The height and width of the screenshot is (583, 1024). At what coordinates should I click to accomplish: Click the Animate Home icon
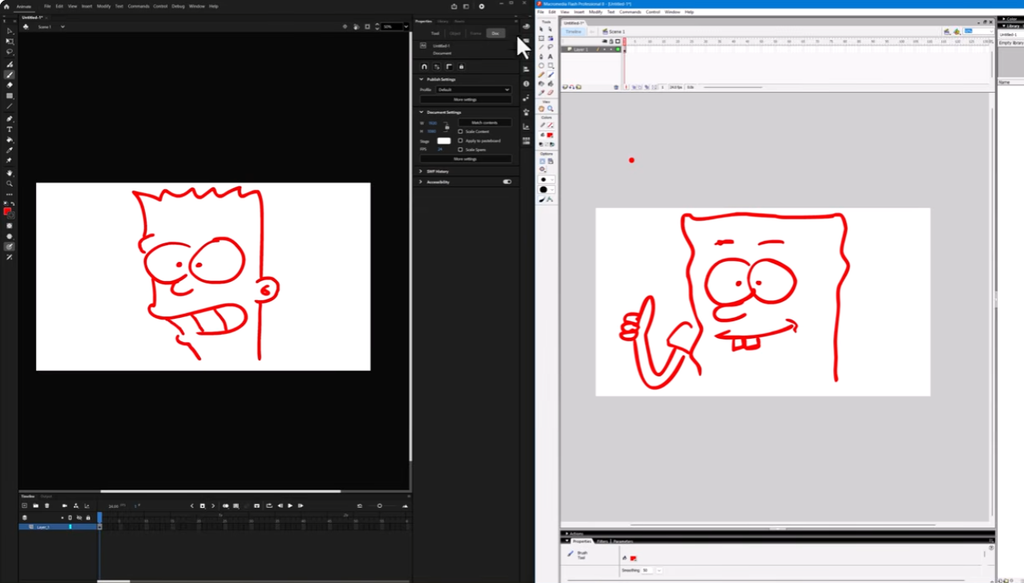7,6
